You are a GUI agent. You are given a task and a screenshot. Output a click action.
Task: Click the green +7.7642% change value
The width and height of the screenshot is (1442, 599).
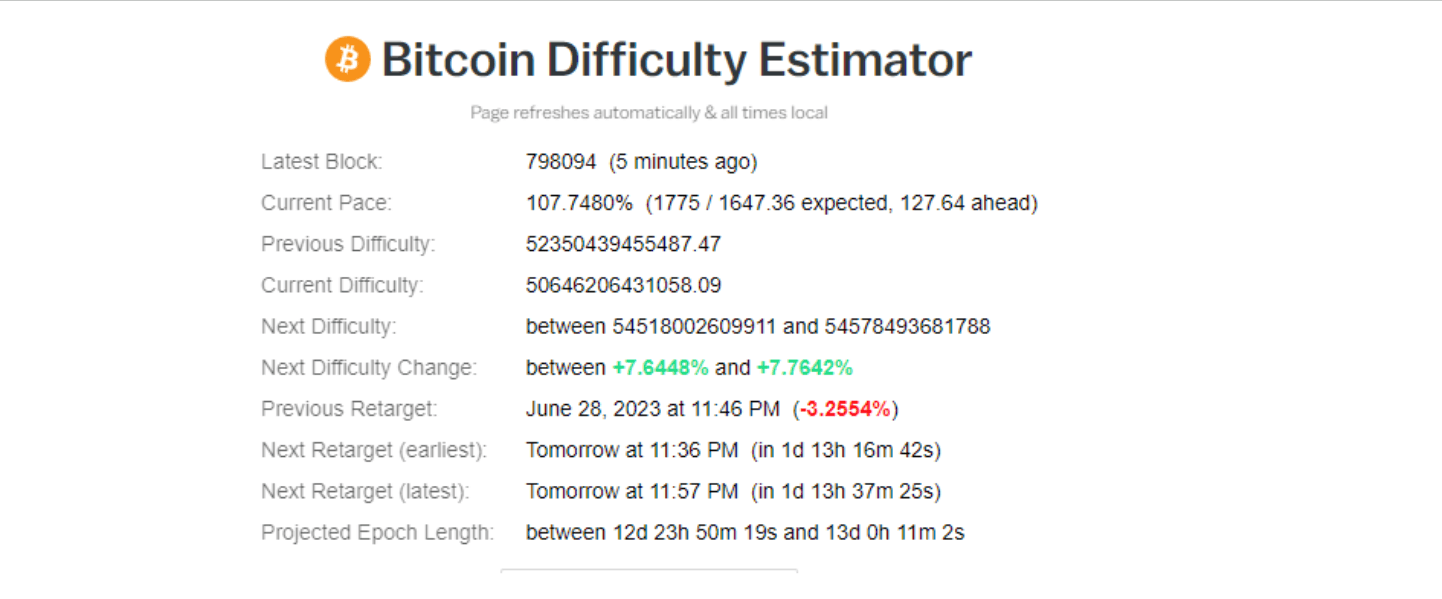click(x=805, y=368)
